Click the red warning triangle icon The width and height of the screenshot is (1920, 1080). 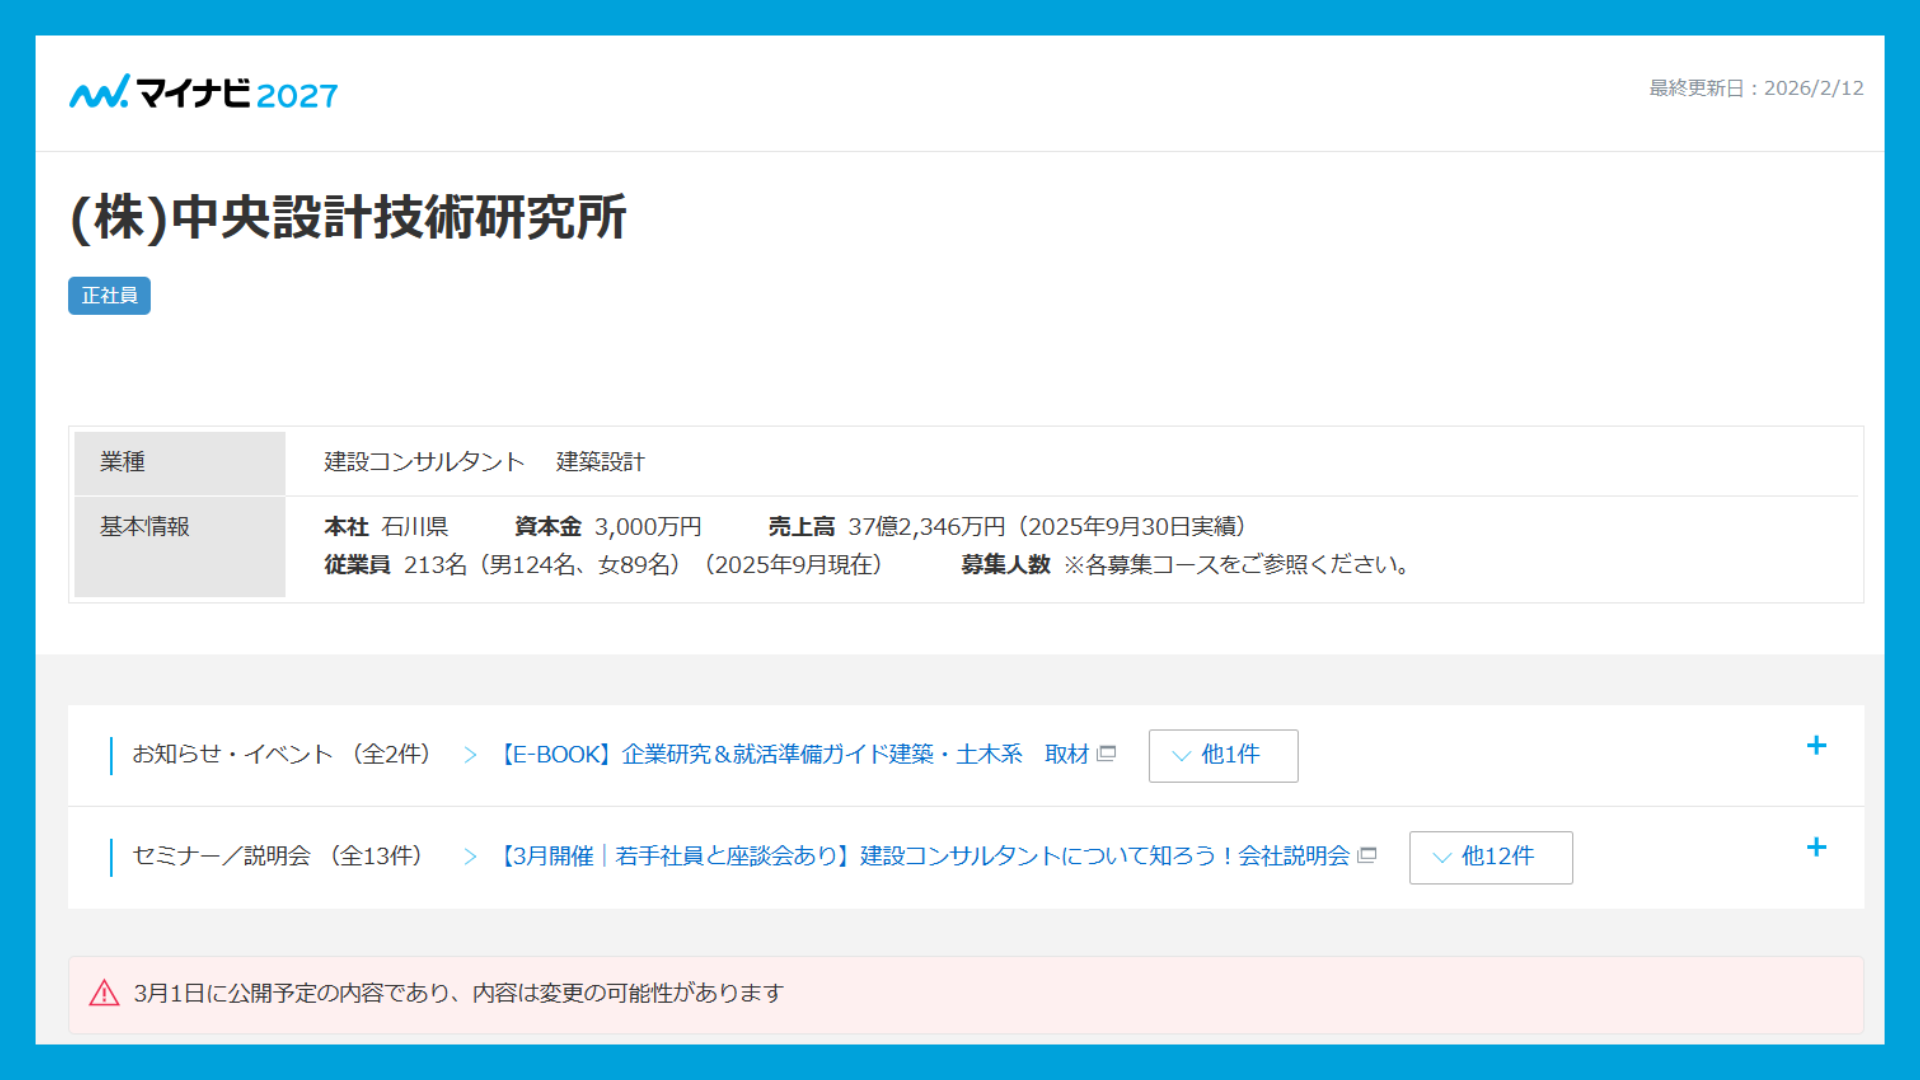[104, 993]
